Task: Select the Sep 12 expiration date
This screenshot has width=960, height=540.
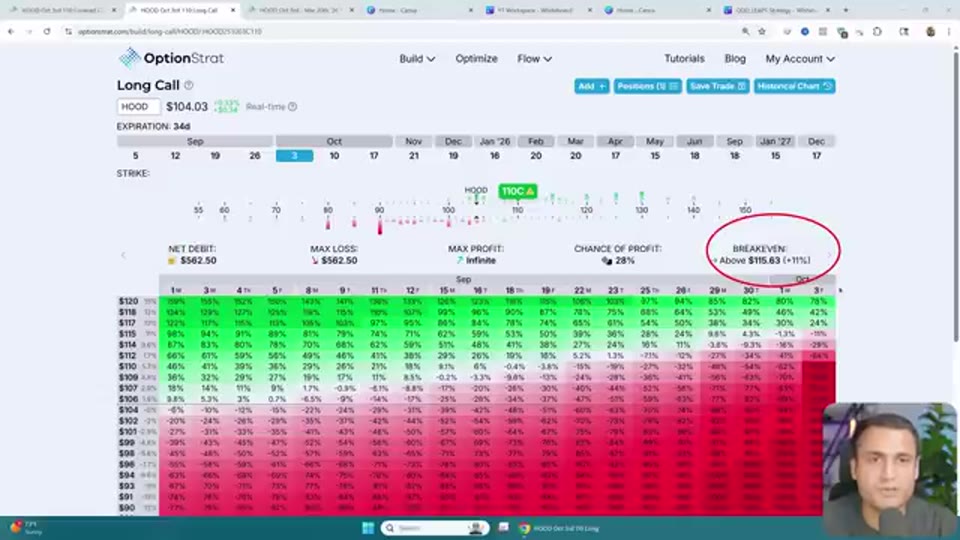Action: (175, 156)
